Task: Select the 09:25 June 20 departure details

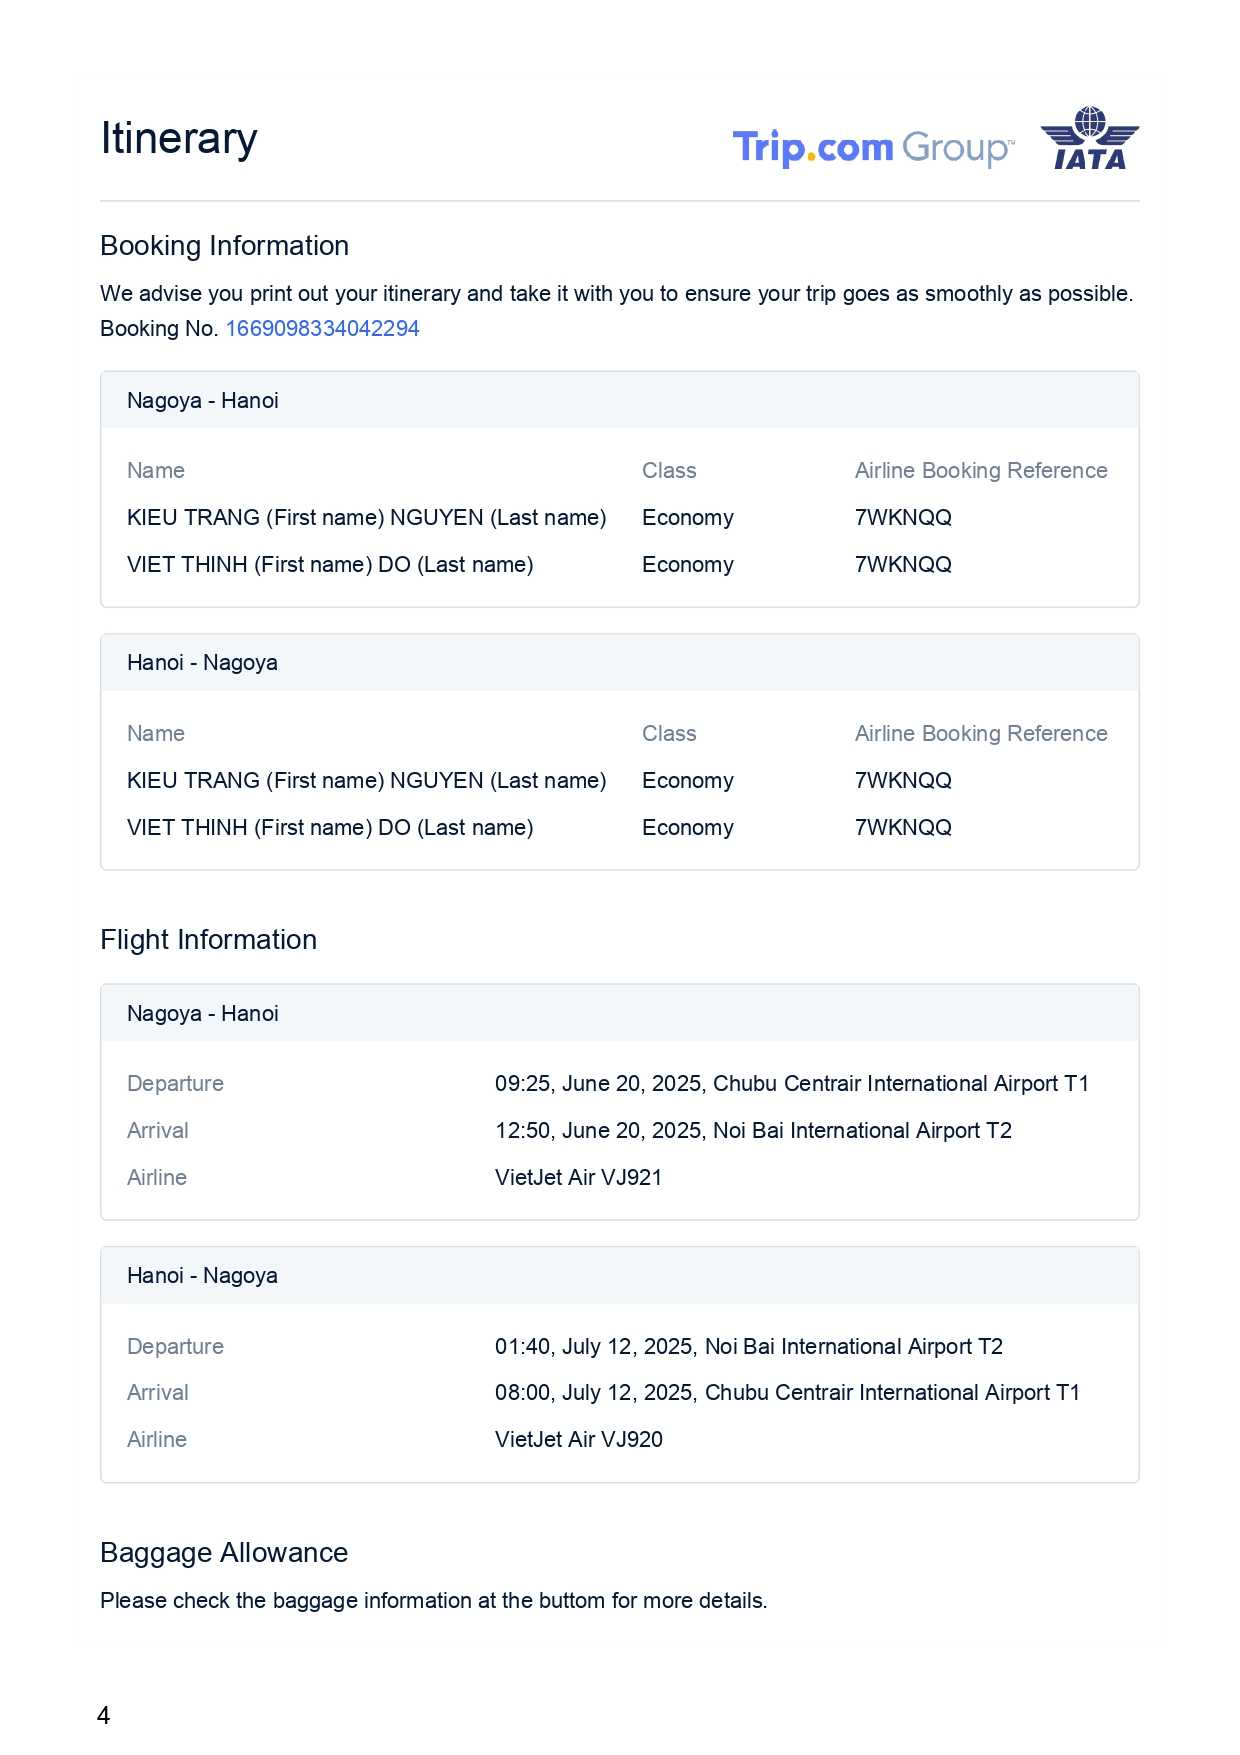Action: 791,1084
